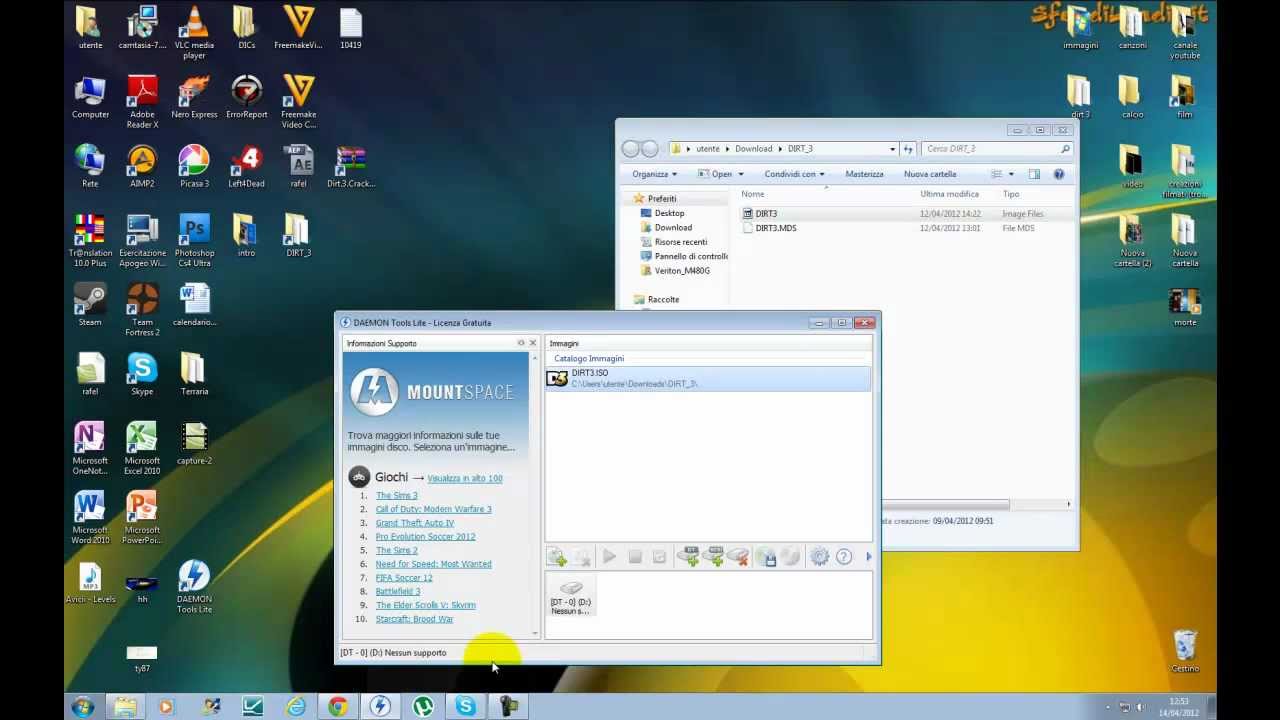Screen dimensions: 1280x720
Task: Click the refresh button beside address bar
Action: click(908, 149)
